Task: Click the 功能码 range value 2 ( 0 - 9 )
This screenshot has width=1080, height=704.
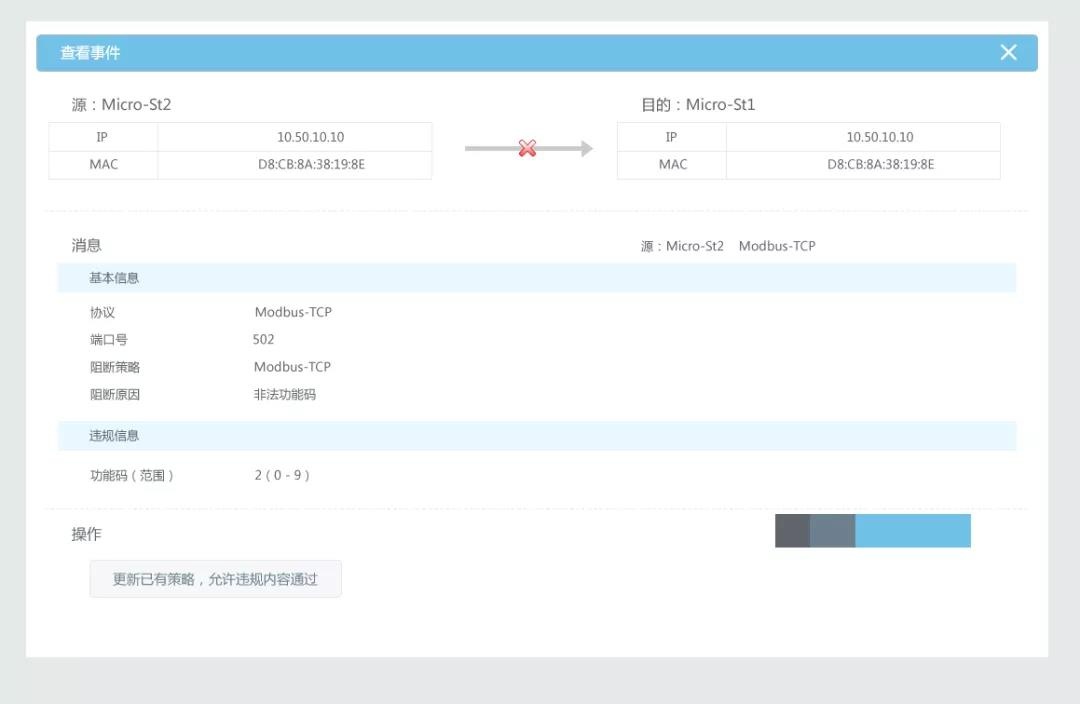Action: [282, 476]
